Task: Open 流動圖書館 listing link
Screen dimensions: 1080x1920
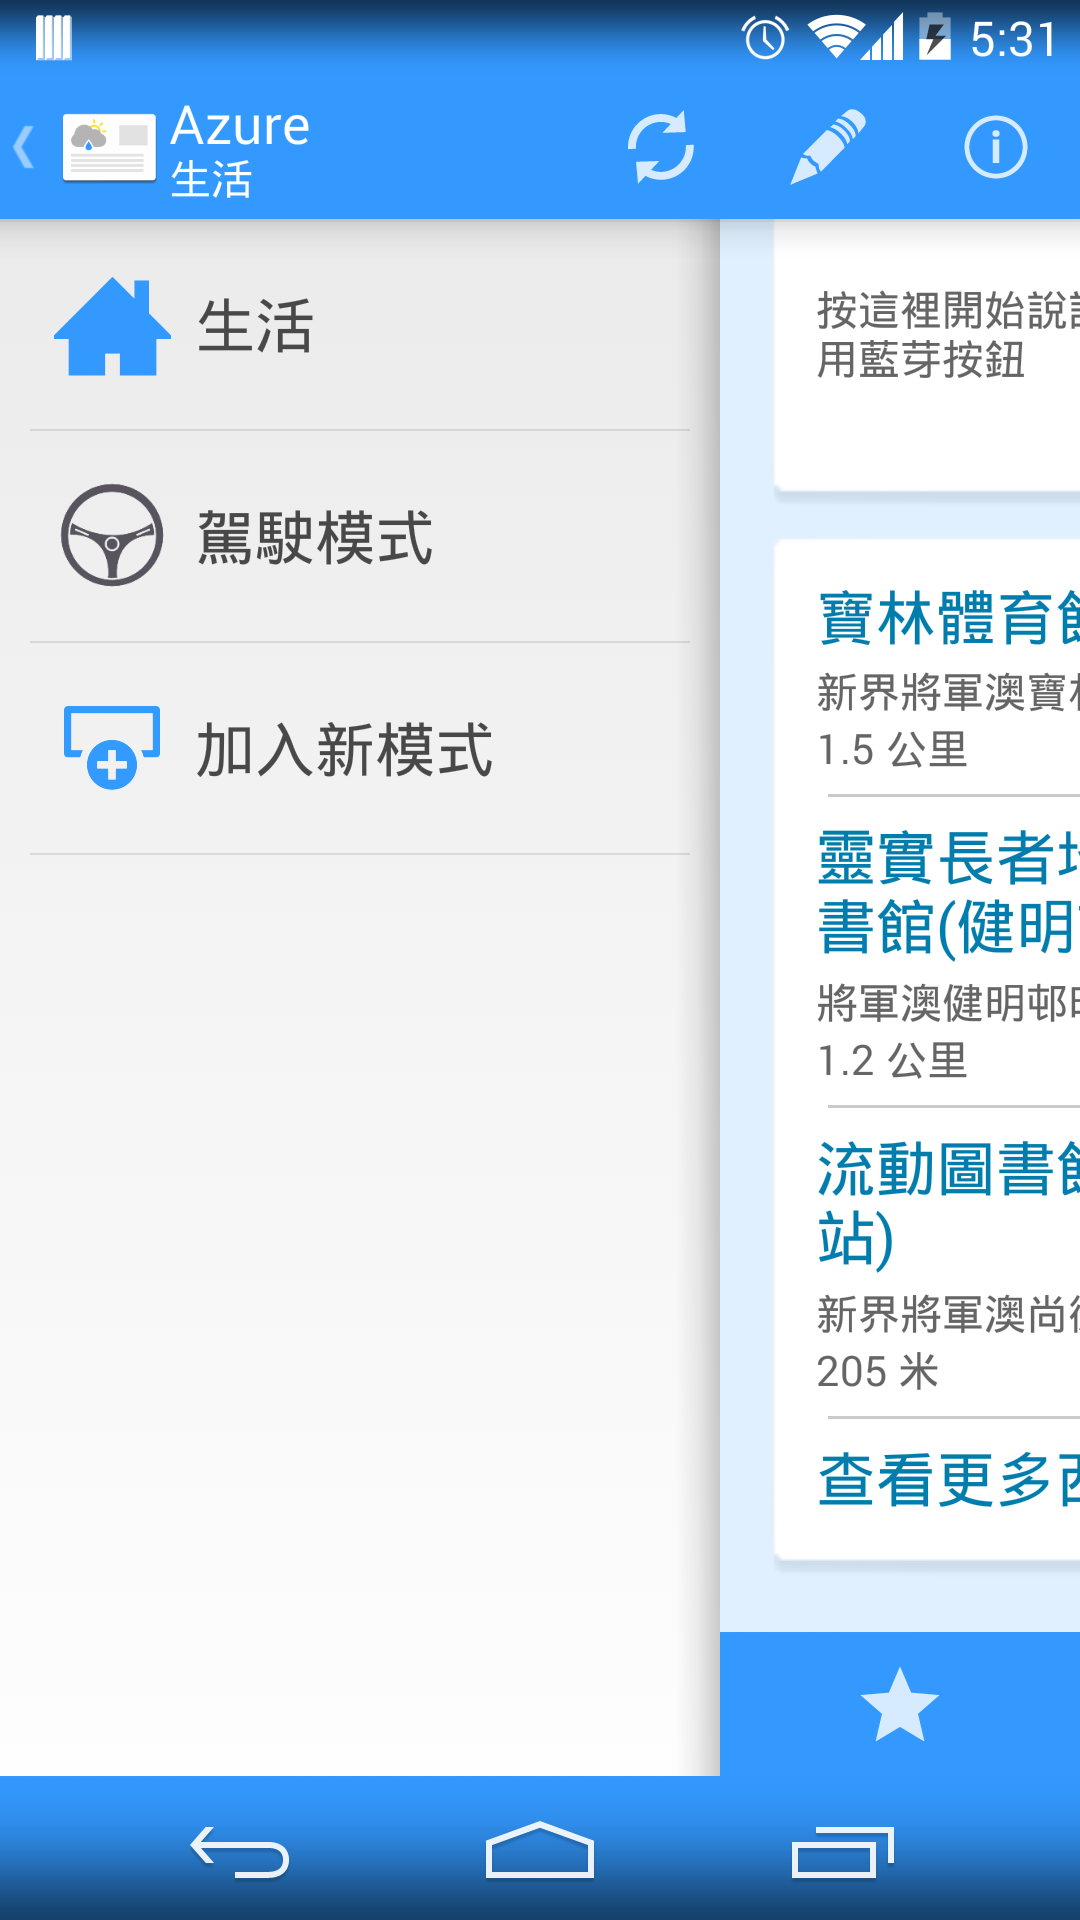Action: (948, 1203)
